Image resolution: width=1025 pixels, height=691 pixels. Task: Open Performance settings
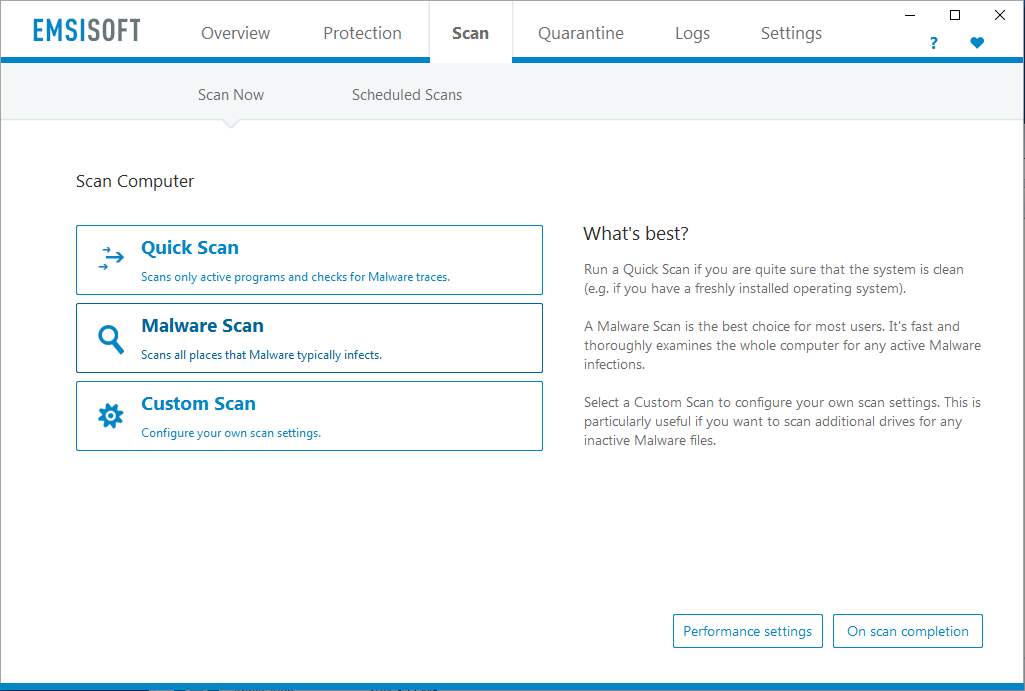click(747, 631)
